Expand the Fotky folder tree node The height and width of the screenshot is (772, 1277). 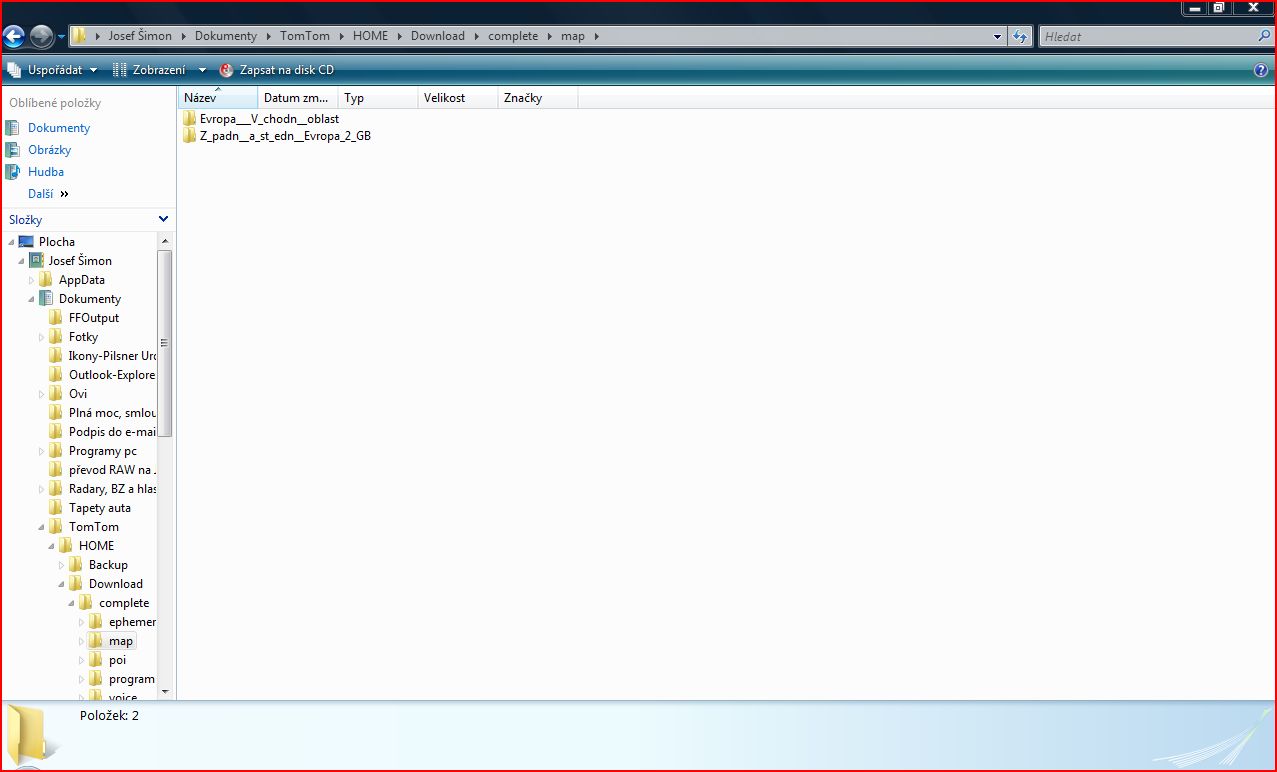pos(42,338)
